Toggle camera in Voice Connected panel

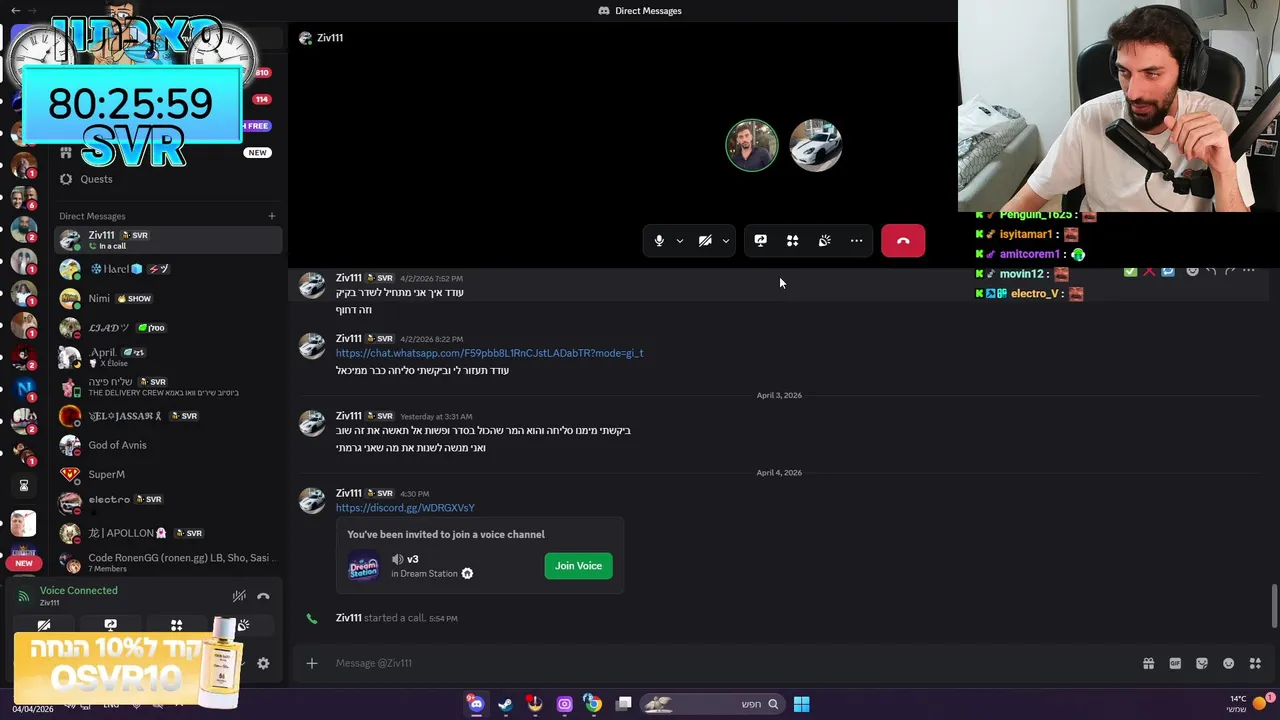44,625
